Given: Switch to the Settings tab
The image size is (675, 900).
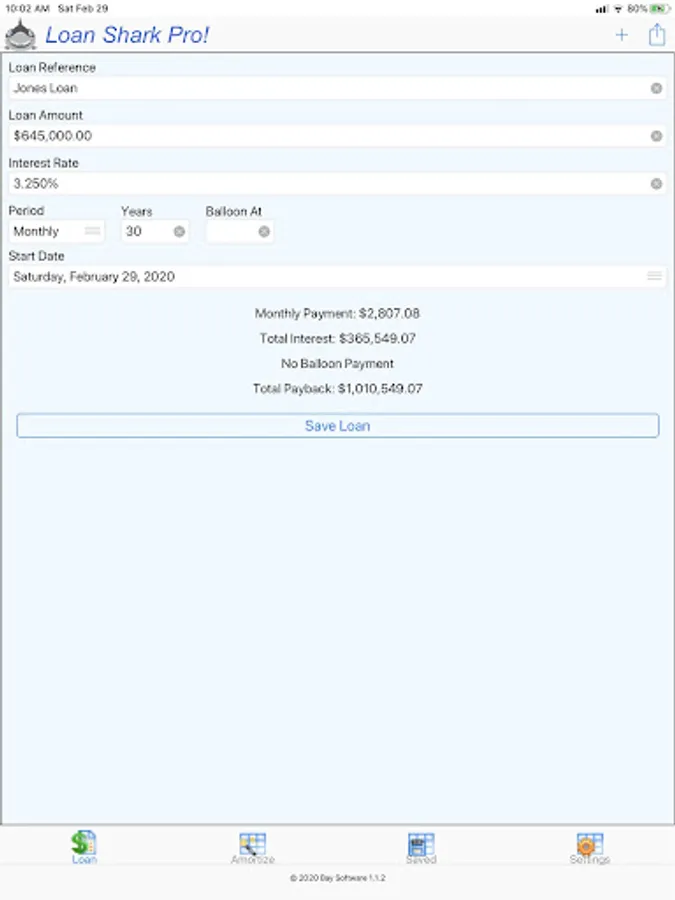Looking at the screenshot, I should click(x=589, y=848).
